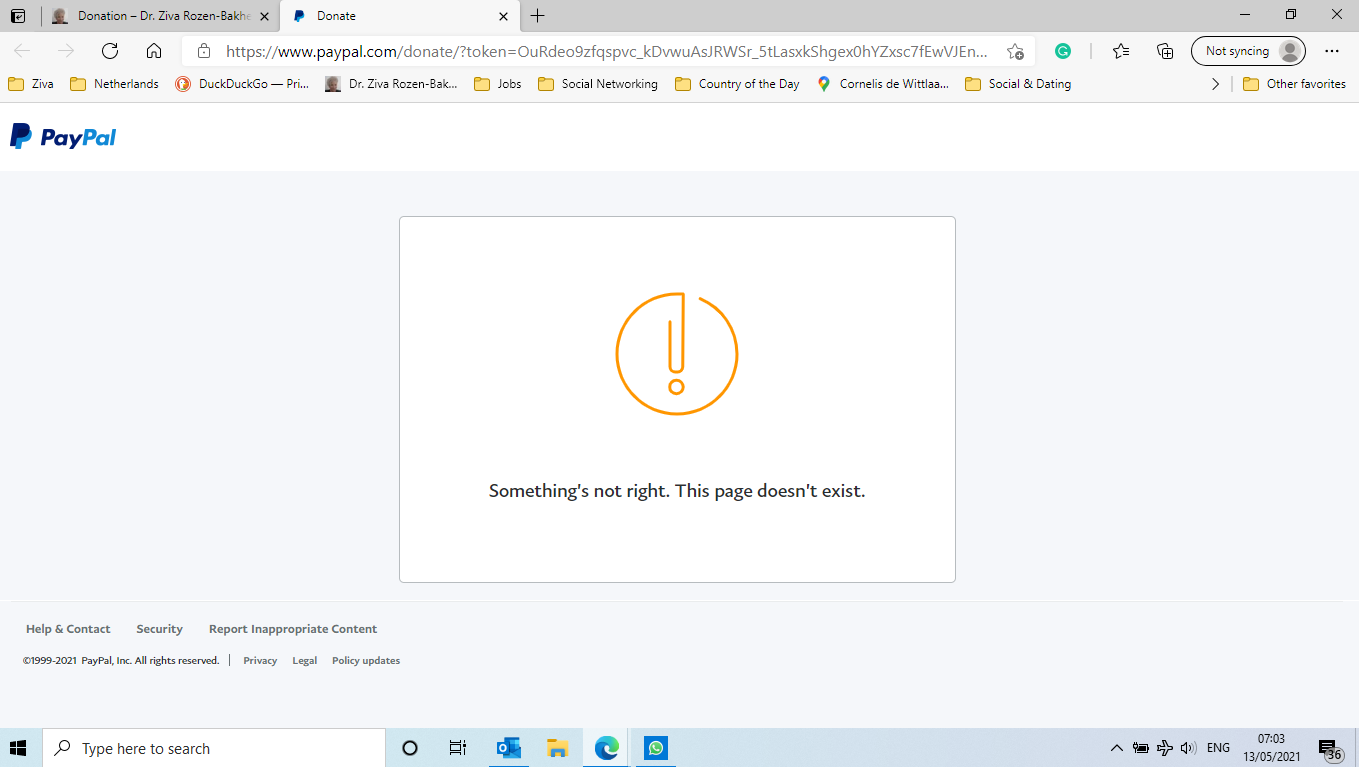Open the Ziva favorites folder

pos(31,84)
